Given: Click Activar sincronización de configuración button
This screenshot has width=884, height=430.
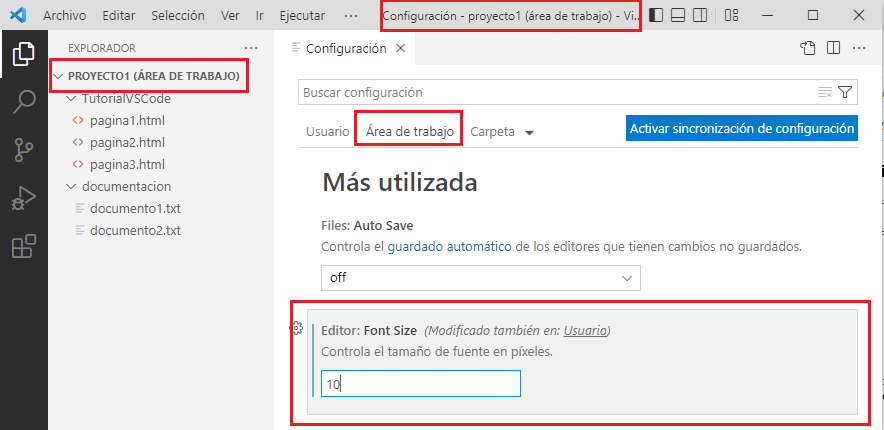Looking at the screenshot, I should (x=741, y=128).
